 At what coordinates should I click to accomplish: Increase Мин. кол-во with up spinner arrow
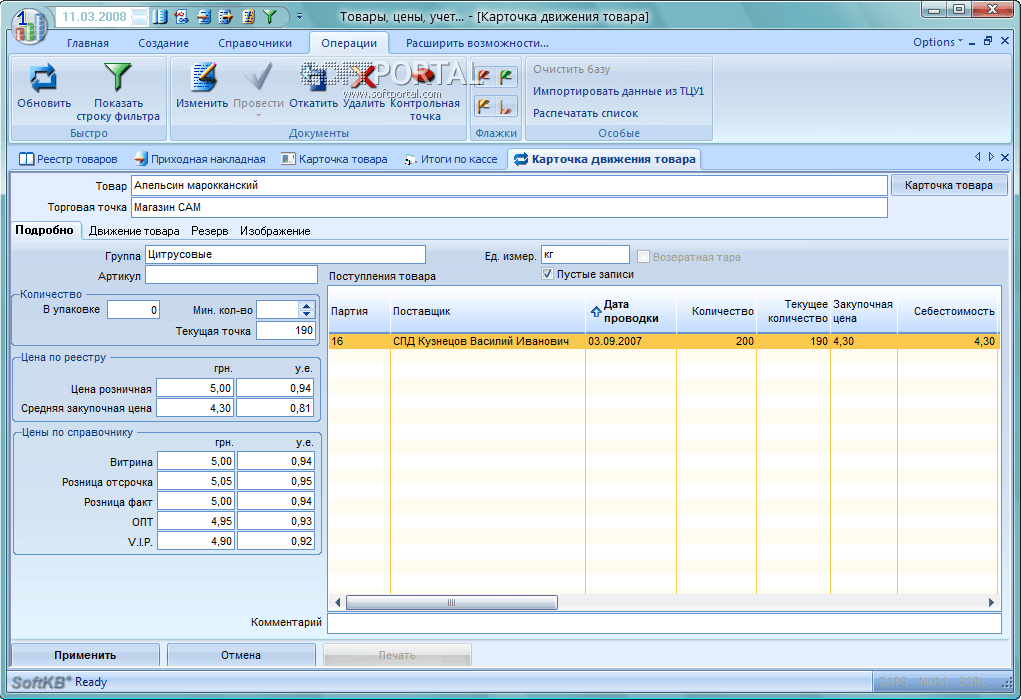[x=307, y=305]
